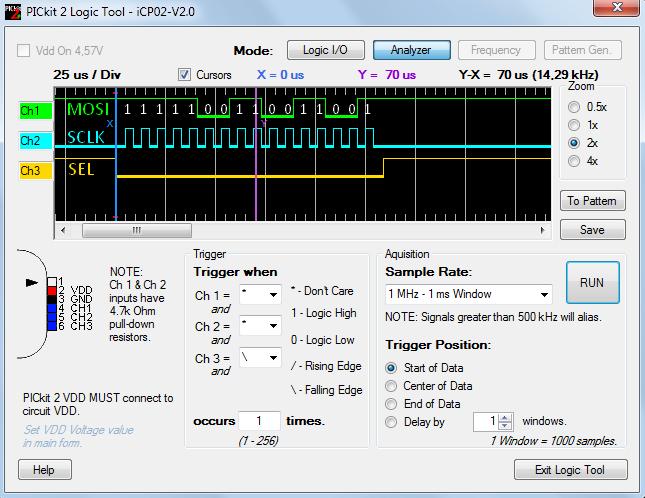645x498 pixels.
Task: Click the Falling Edge legend entry
Action: pyautogui.click(x=327, y=390)
